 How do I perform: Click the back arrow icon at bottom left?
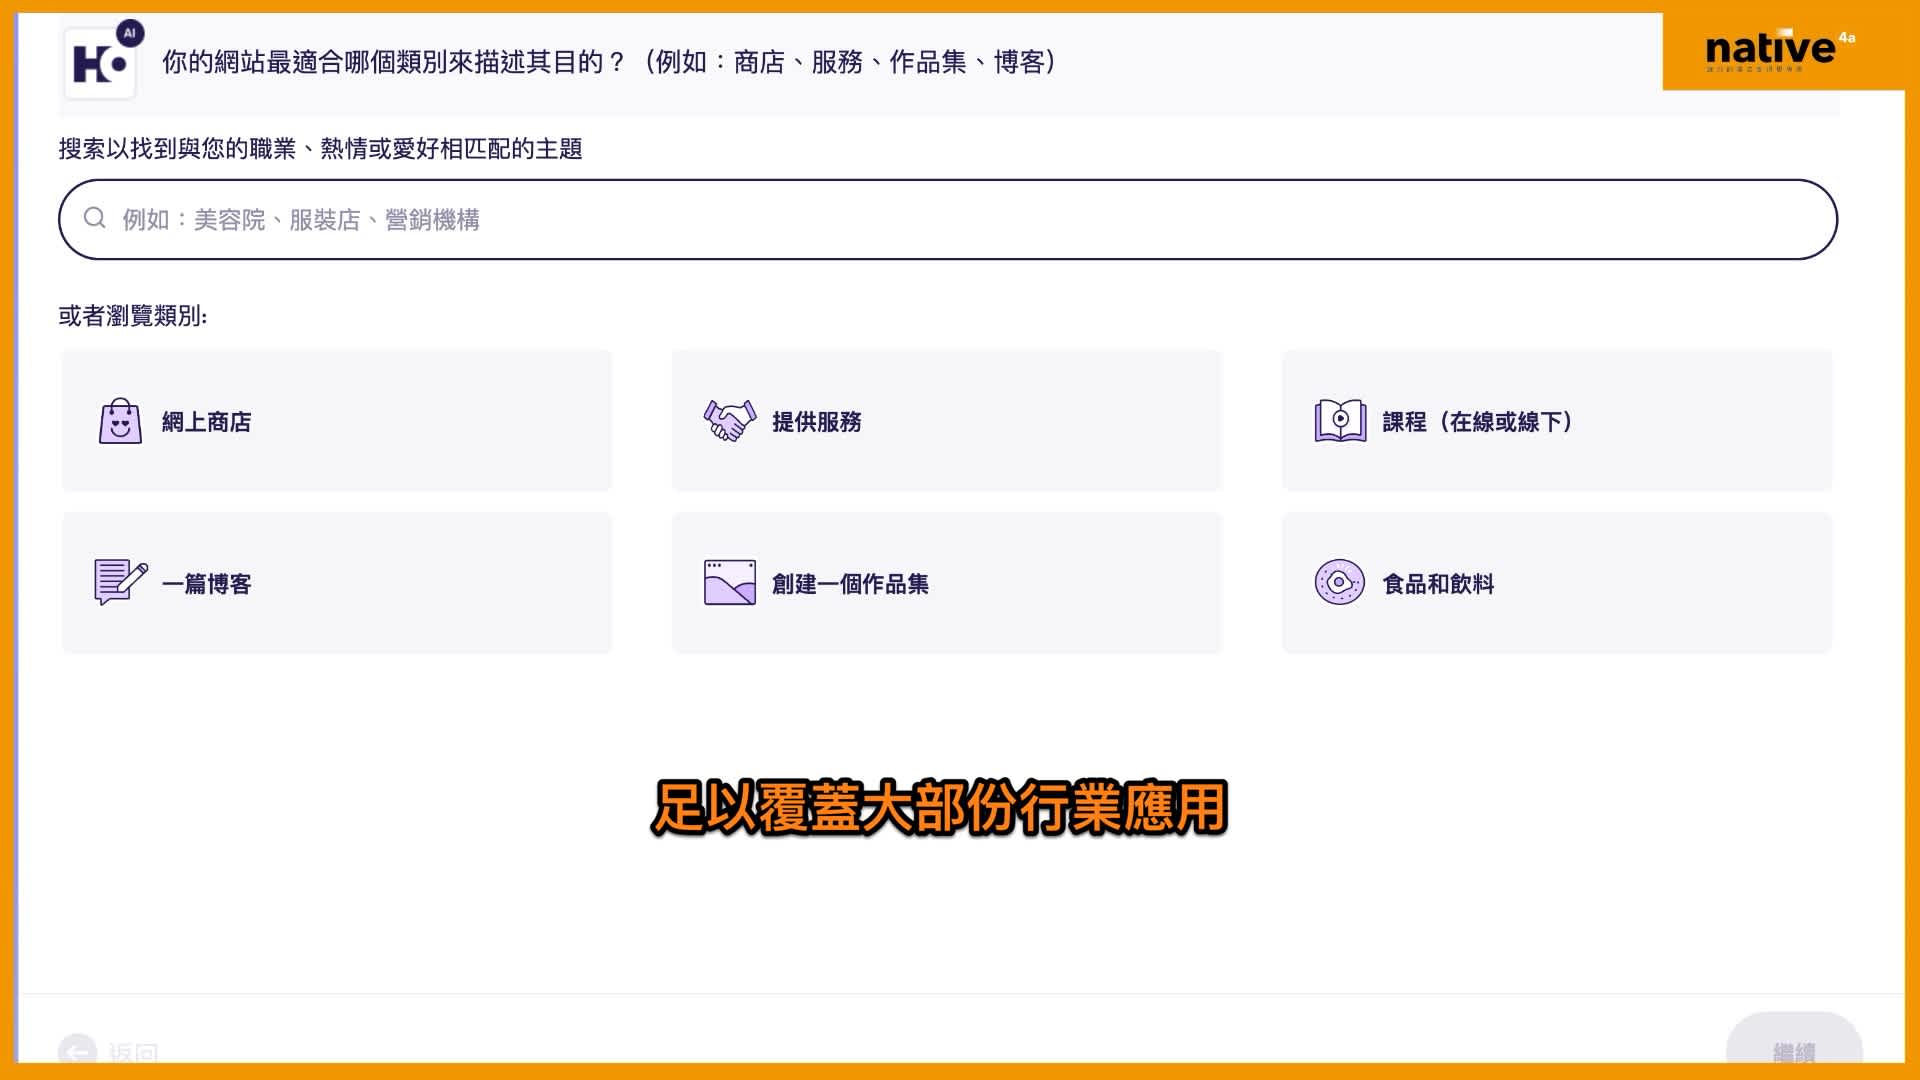click(77, 1051)
